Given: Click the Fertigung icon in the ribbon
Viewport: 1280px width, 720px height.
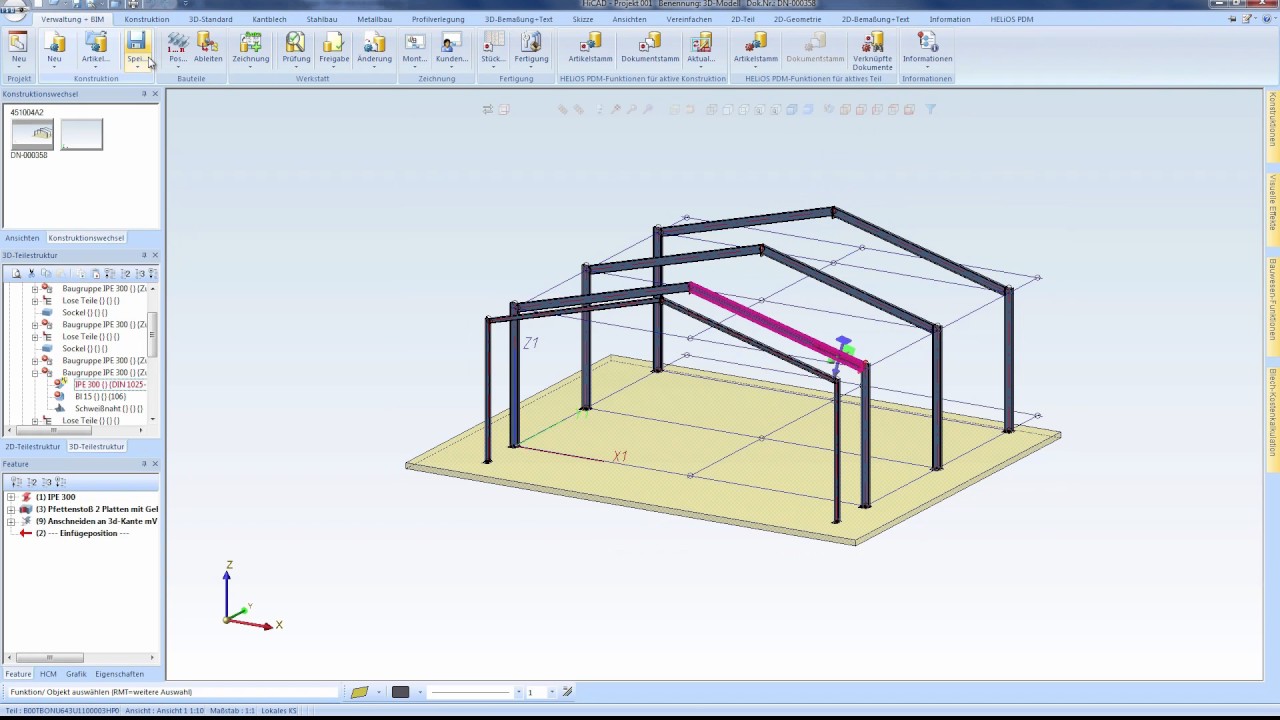Looking at the screenshot, I should pyautogui.click(x=531, y=46).
